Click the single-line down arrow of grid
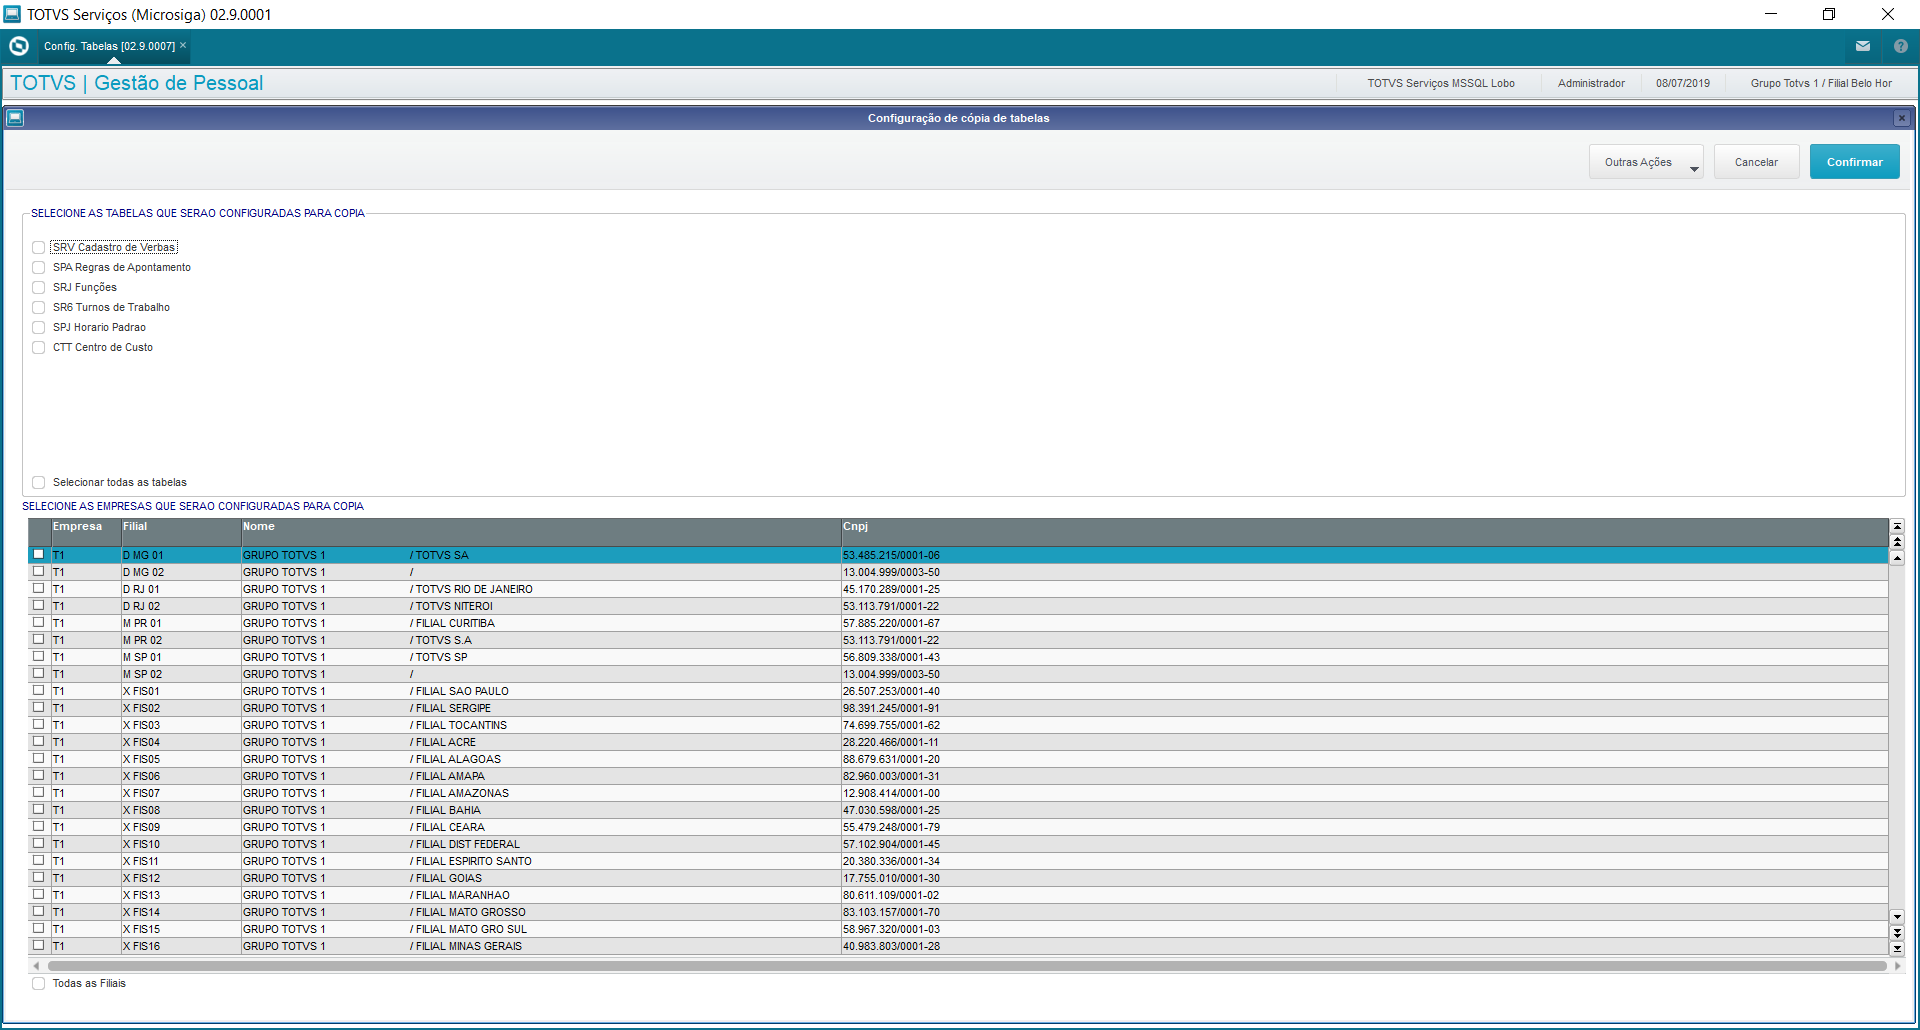This screenshot has height=1030, width=1920. pos(1897,916)
